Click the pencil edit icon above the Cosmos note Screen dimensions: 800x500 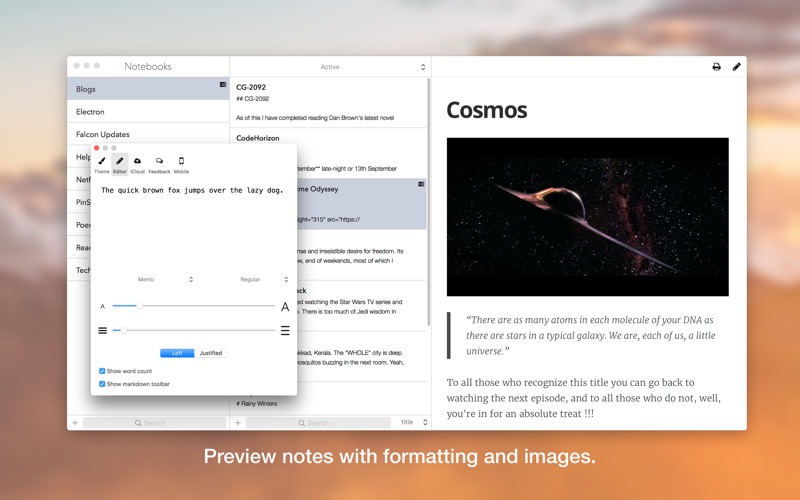click(737, 67)
